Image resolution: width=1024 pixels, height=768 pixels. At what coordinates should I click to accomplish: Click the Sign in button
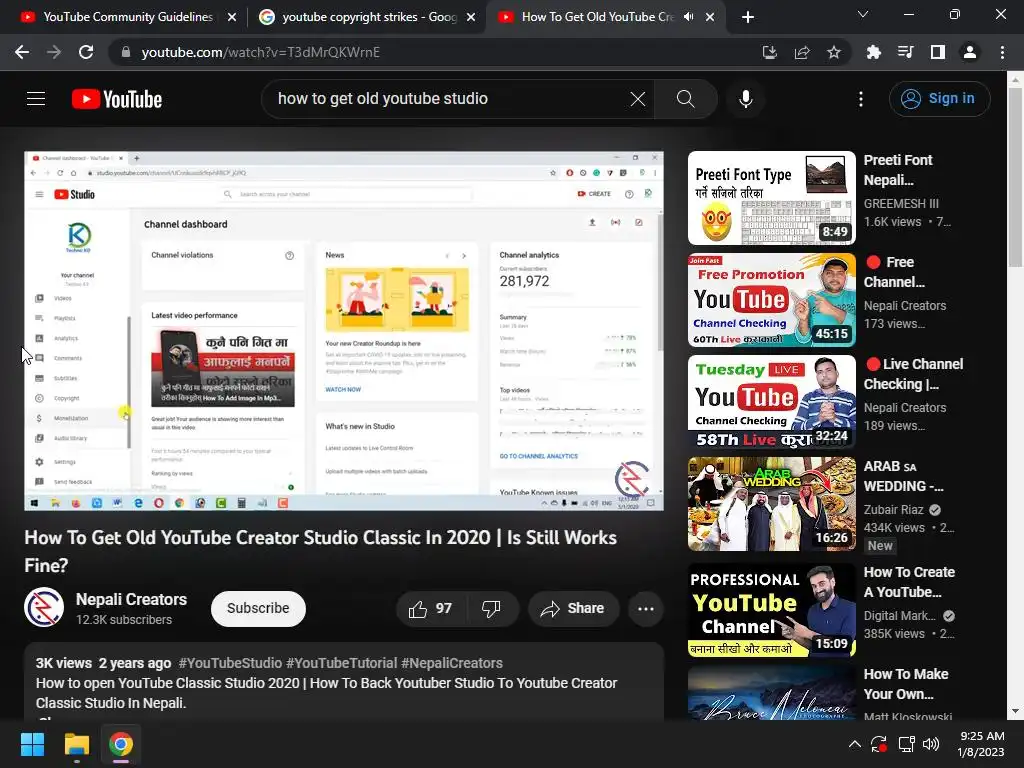[x=939, y=99]
